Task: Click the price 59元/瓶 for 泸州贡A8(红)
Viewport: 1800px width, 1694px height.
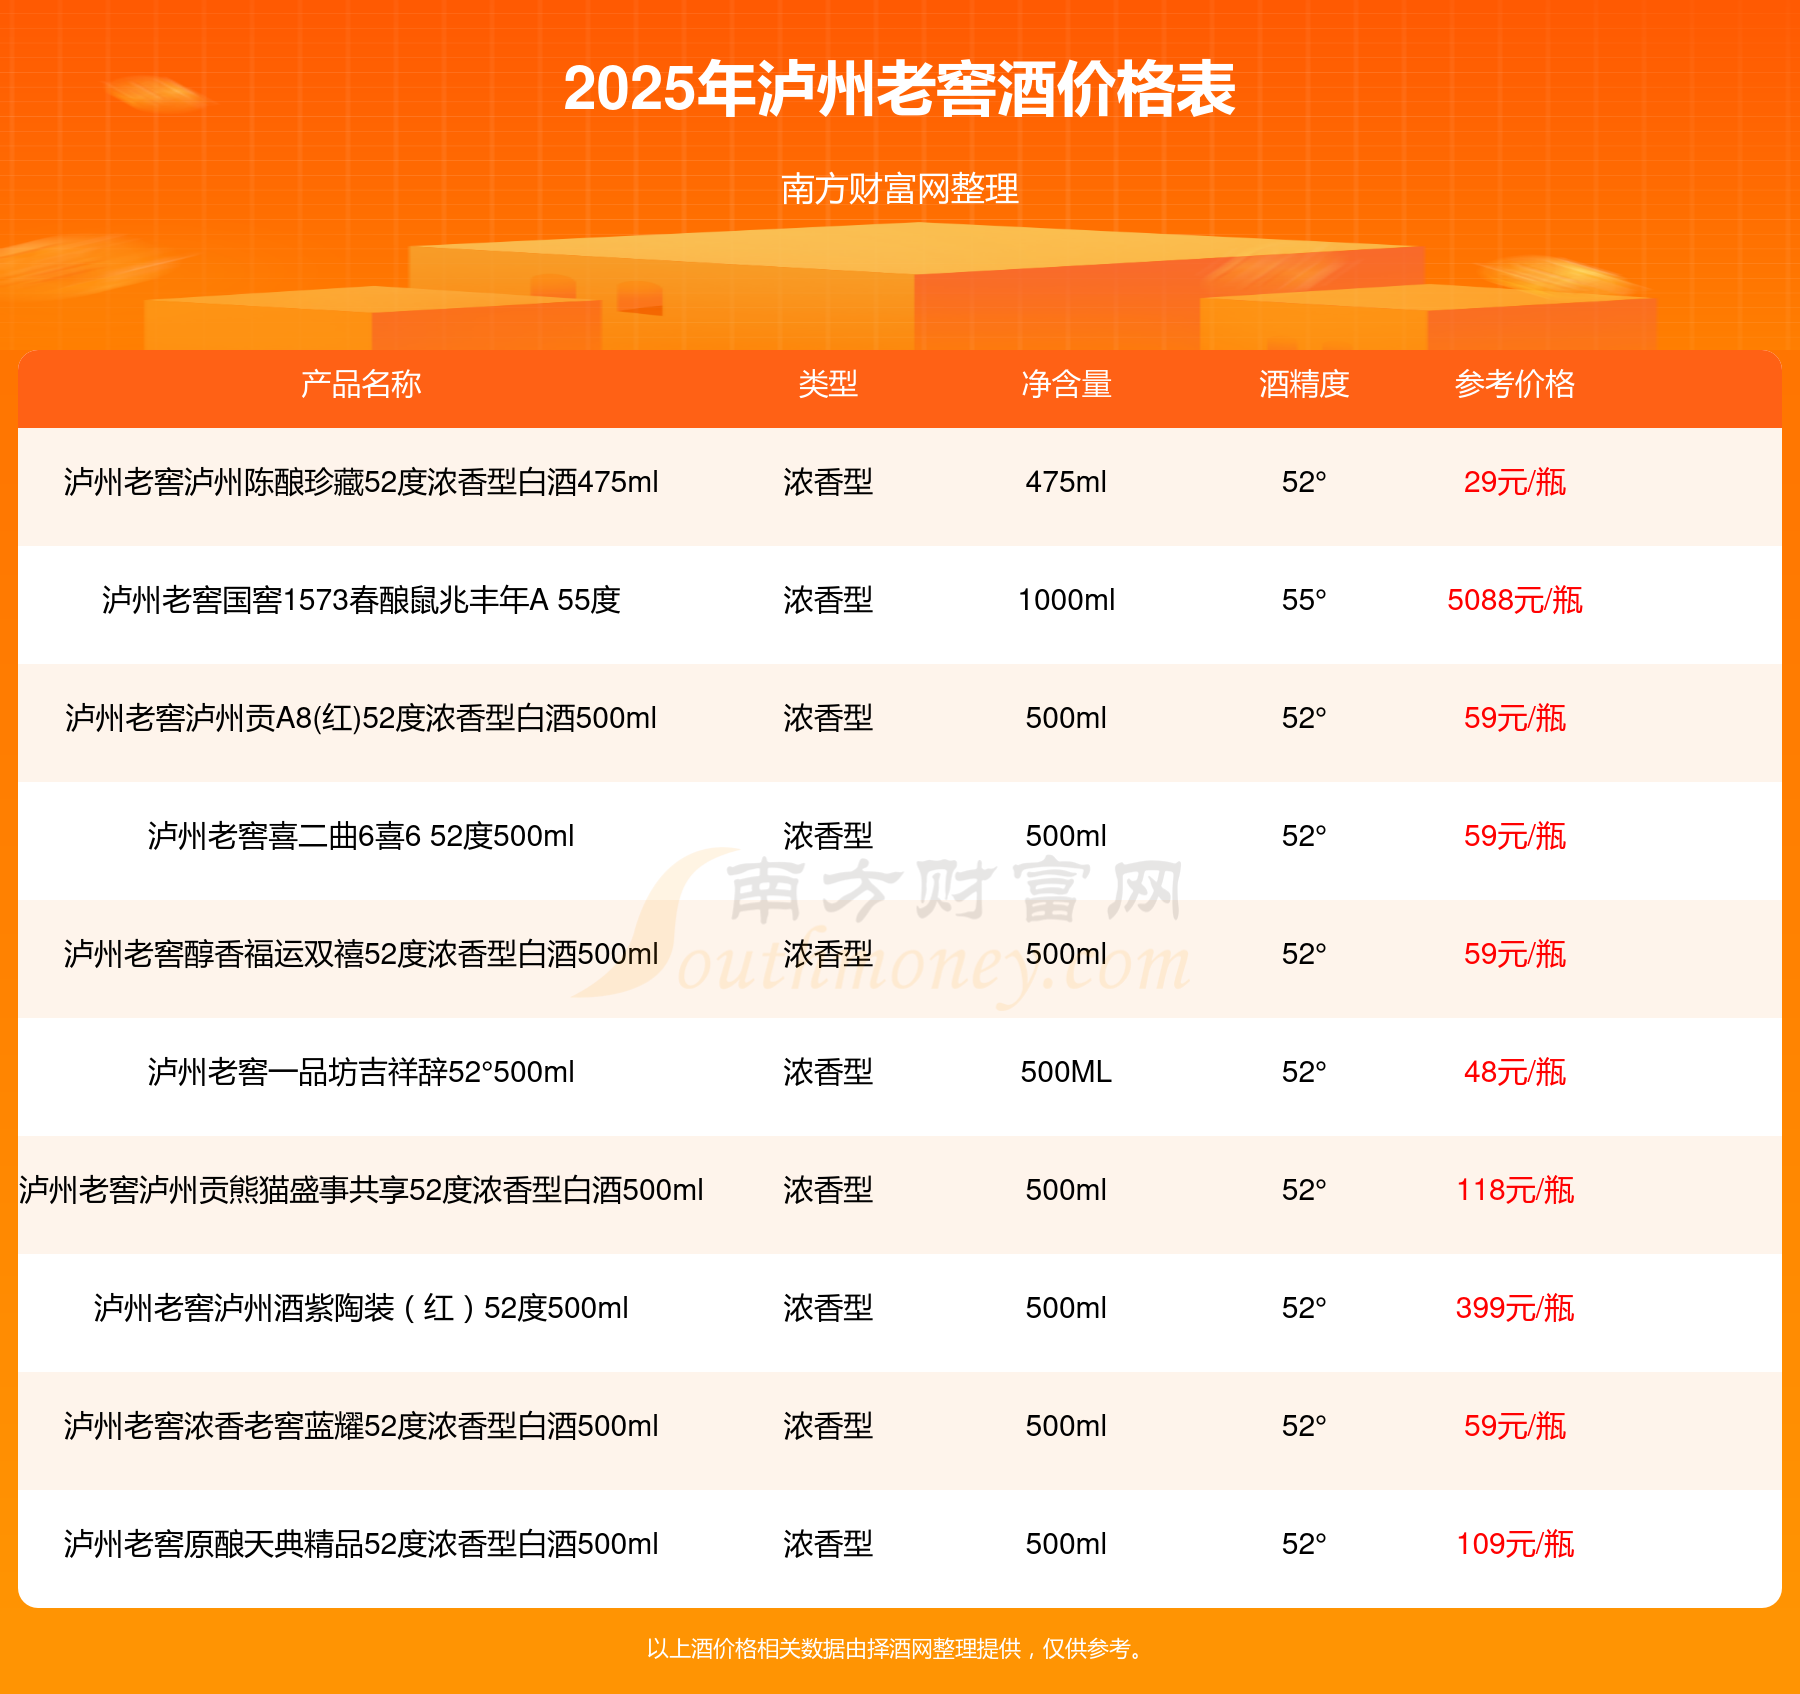Action: pyautogui.click(x=1515, y=718)
